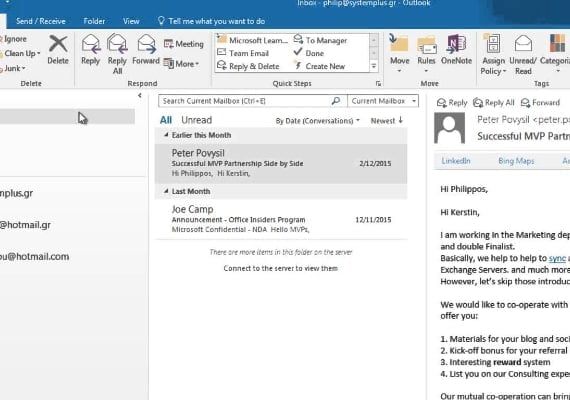Screen dimensions: 570x400
Task: Click the LinkedIn link in reading pane
Action: pos(456,161)
